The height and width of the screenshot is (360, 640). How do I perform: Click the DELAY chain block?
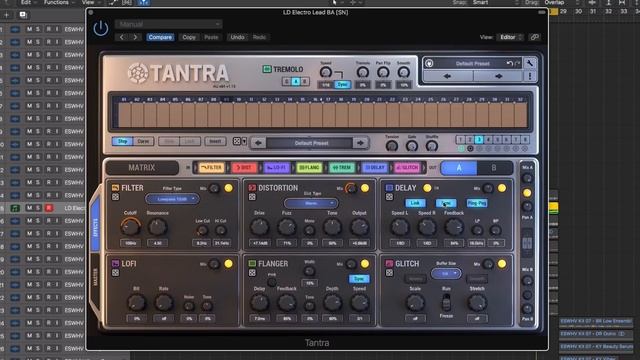pos(375,168)
